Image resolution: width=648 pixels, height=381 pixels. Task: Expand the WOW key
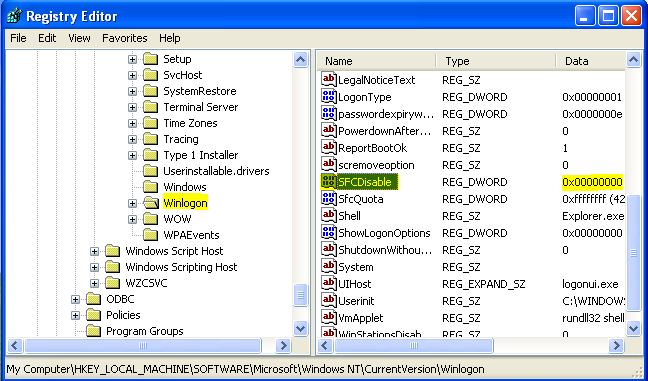132,219
